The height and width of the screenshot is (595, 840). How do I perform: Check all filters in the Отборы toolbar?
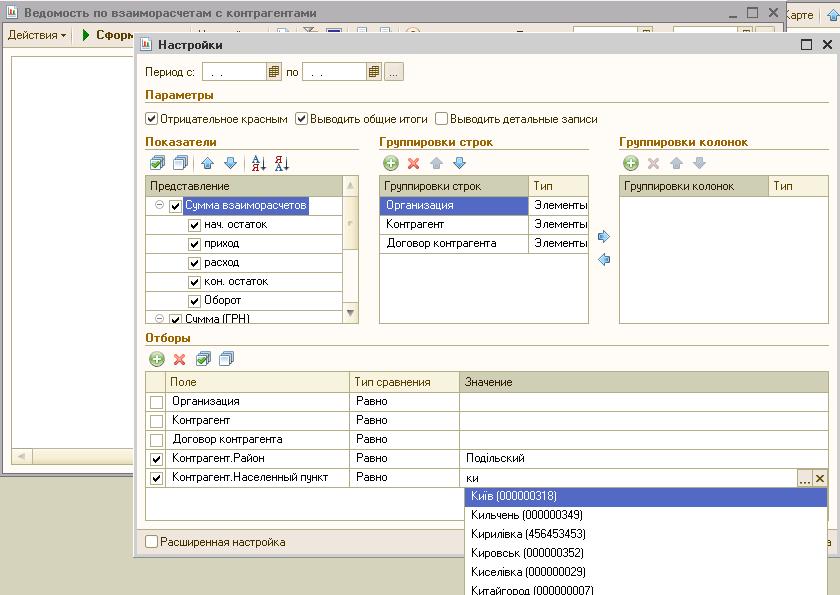point(204,359)
